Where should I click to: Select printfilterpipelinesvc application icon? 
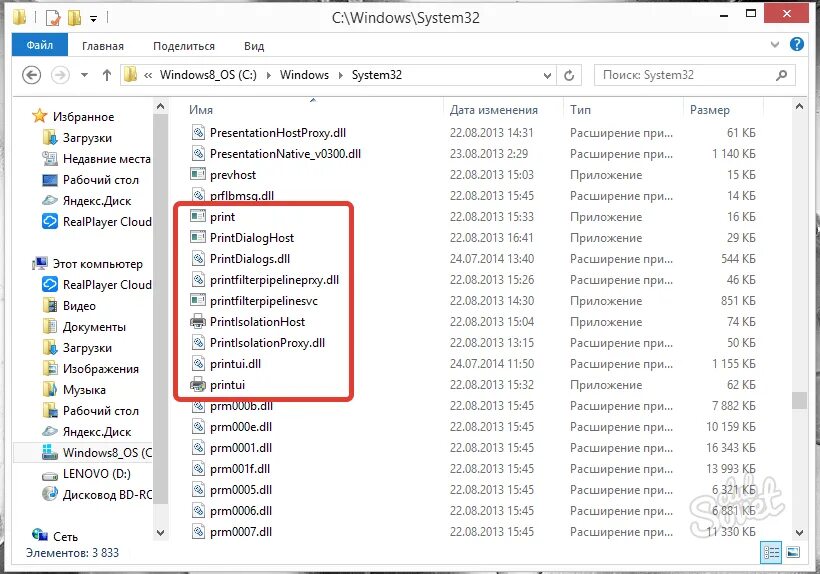pyautogui.click(x=198, y=301)
